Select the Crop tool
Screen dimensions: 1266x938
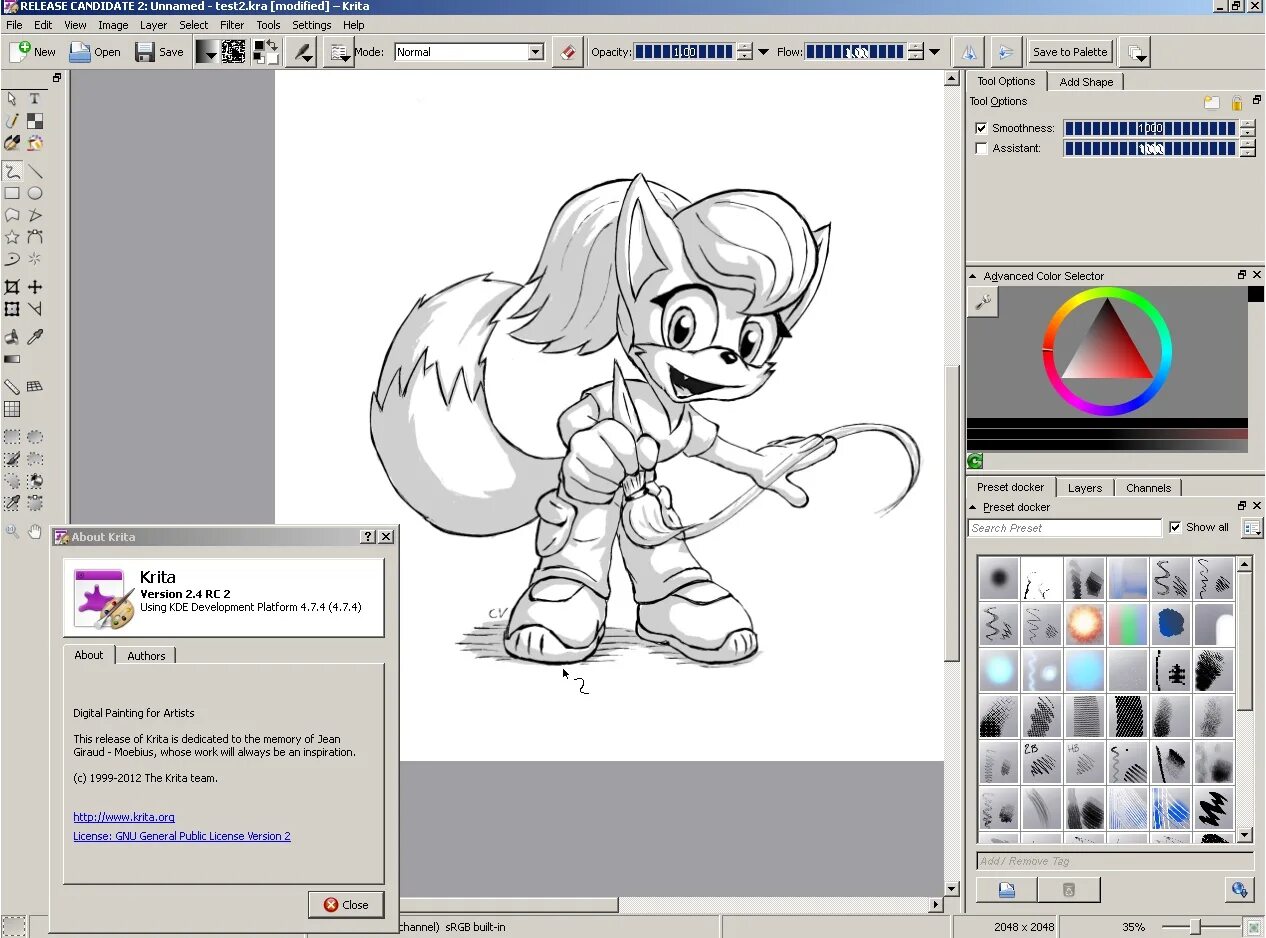coord(12,287)
